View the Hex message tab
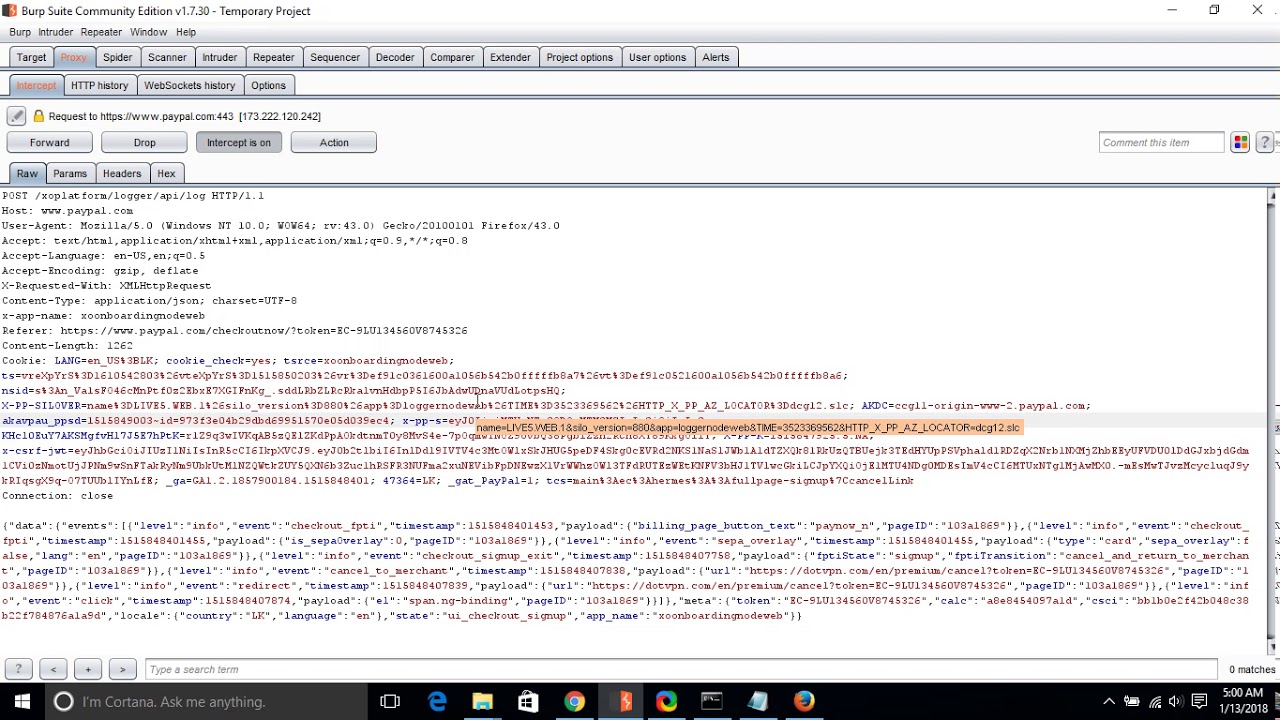 pos(166,173)
